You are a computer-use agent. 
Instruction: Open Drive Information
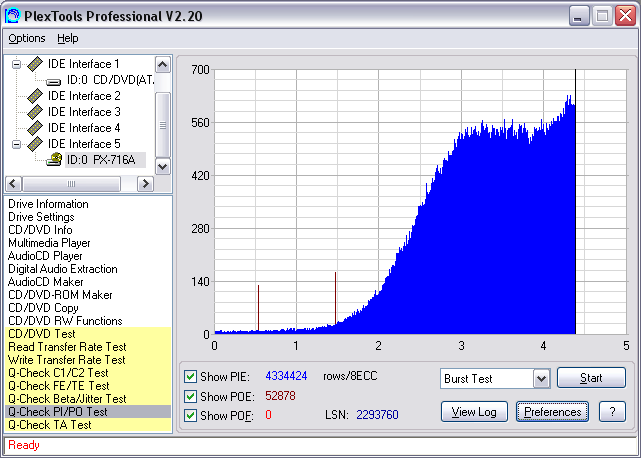(x=48, y=204)
